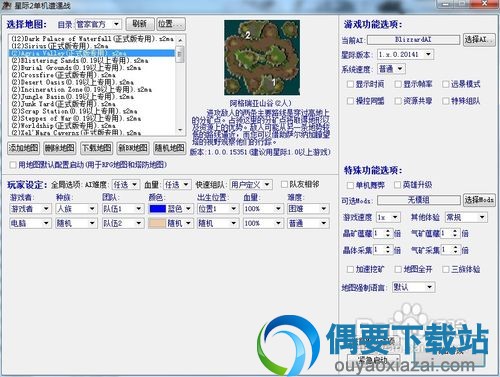Screen dimensions: 500x377
Task: Click the 选择AI.. button
Action: click(479, 40)
